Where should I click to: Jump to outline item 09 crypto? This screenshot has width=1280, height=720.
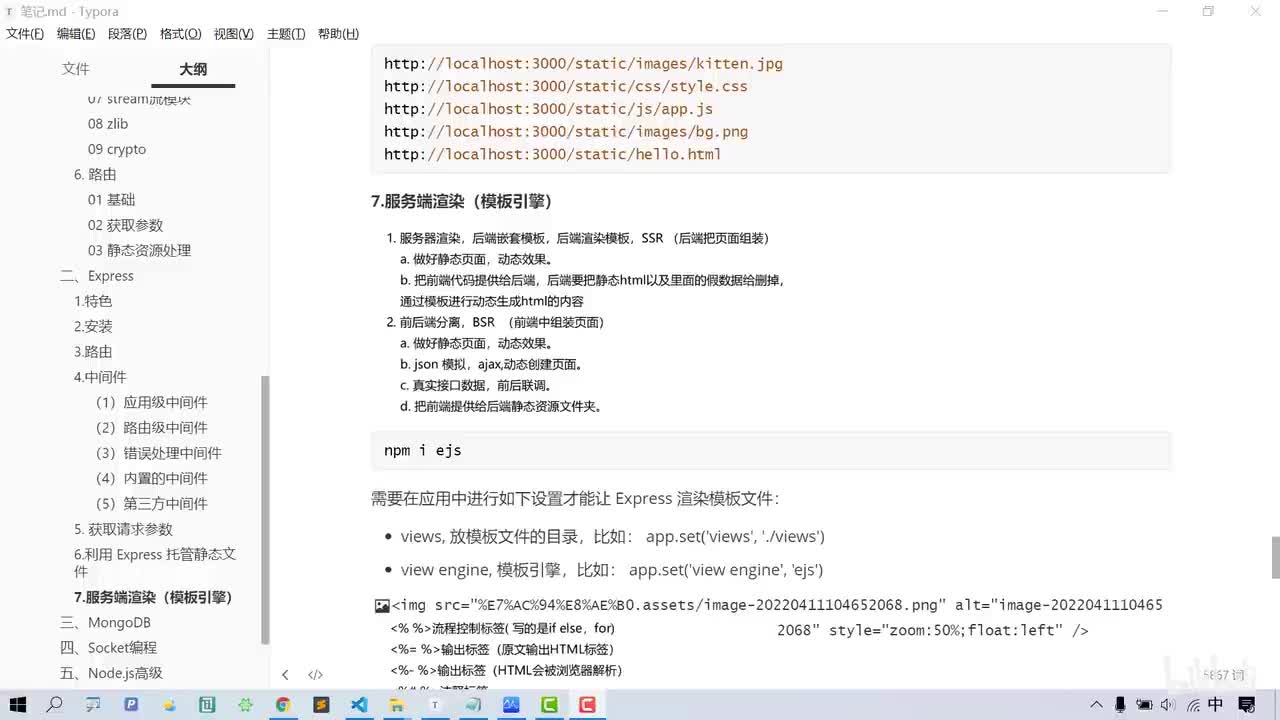coord(117,149)
